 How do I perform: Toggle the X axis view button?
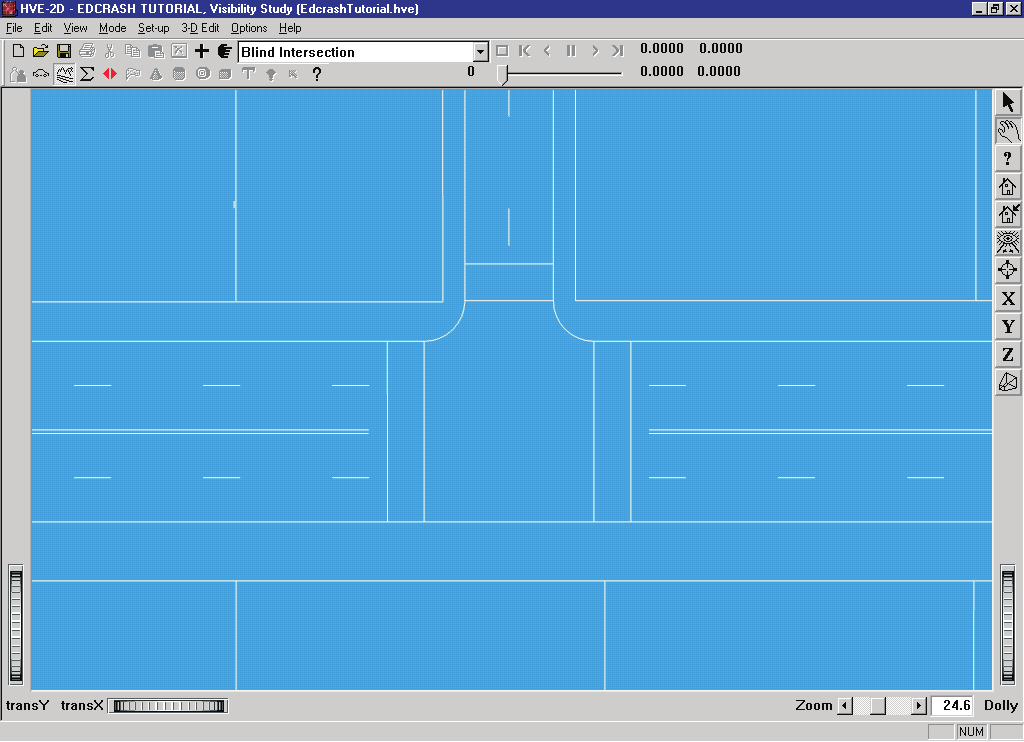click(1008, 298)
